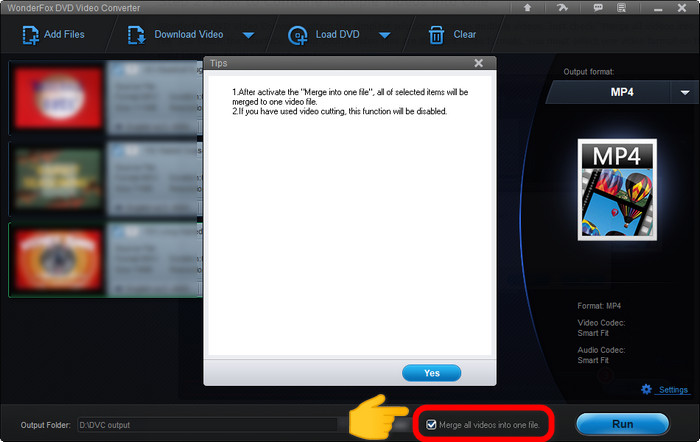Open the Settings link
This screenshot has height=442, width=700.
(x=673, y=390)
